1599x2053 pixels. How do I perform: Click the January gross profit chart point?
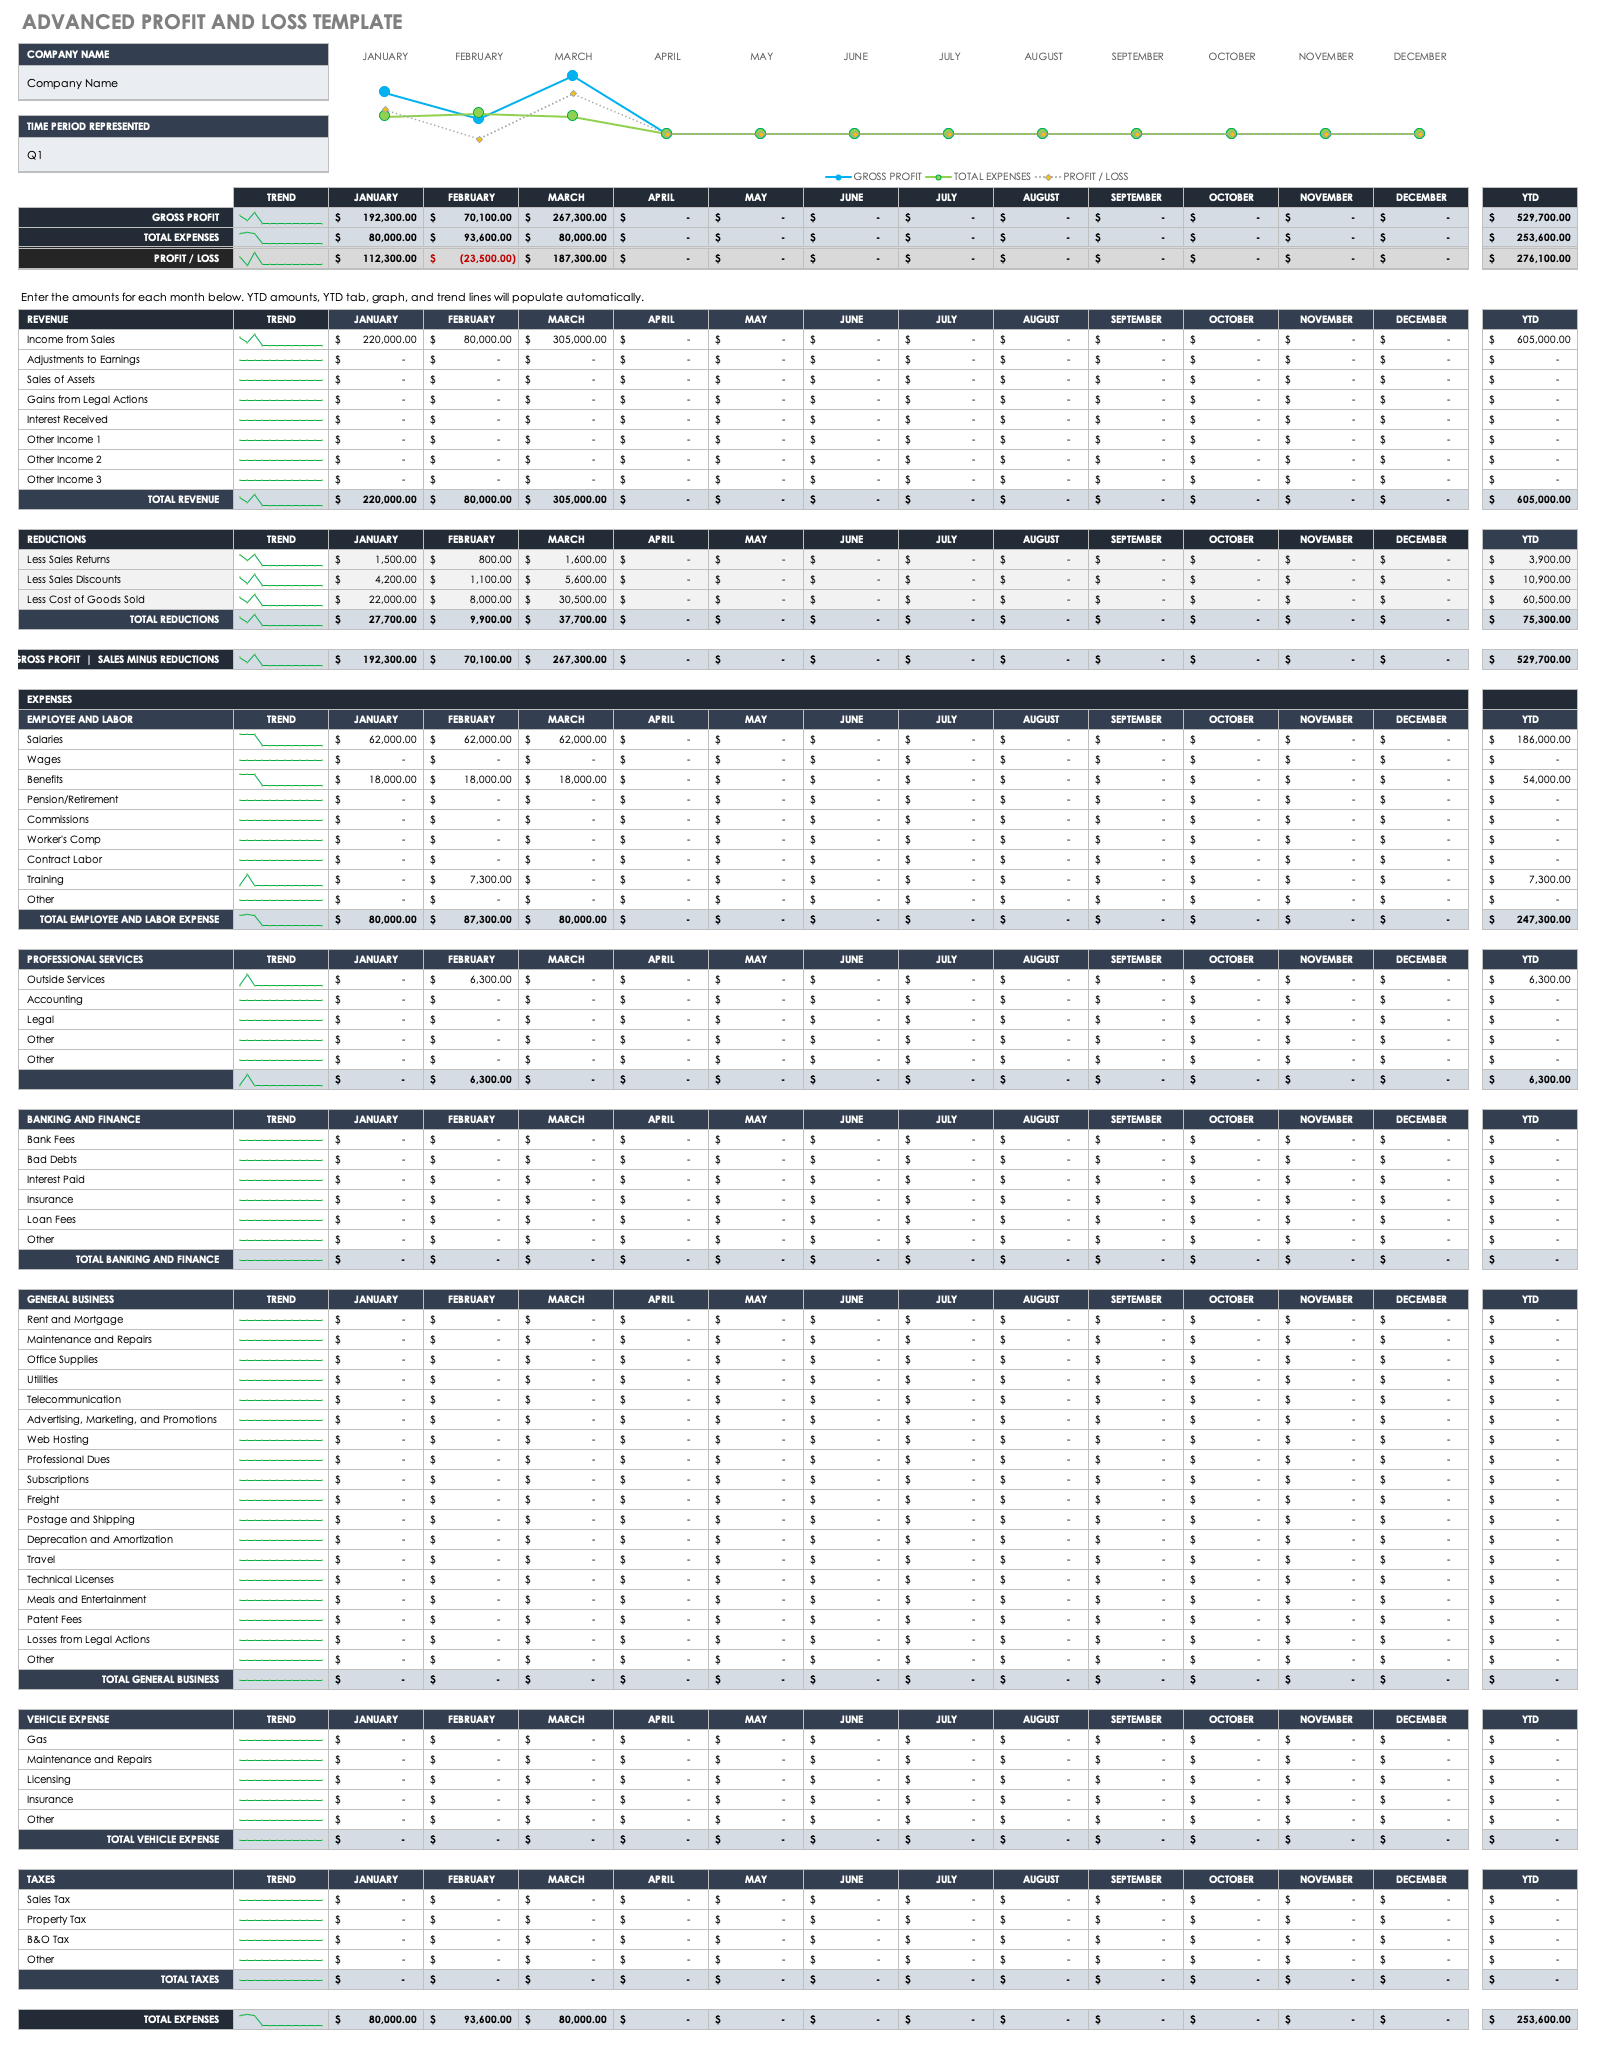[x=384, y=91]
